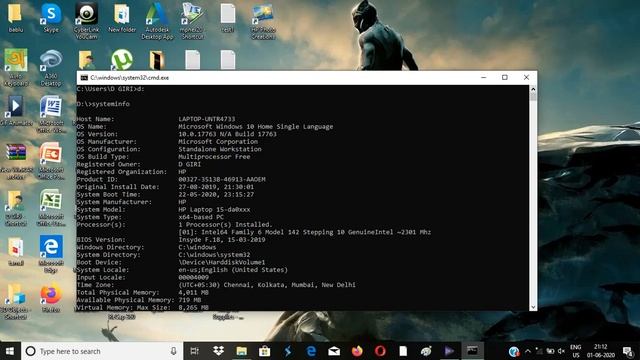Click the x64-based PC system type
This screenshot has height=360, width=640.
tap(201, 217)
